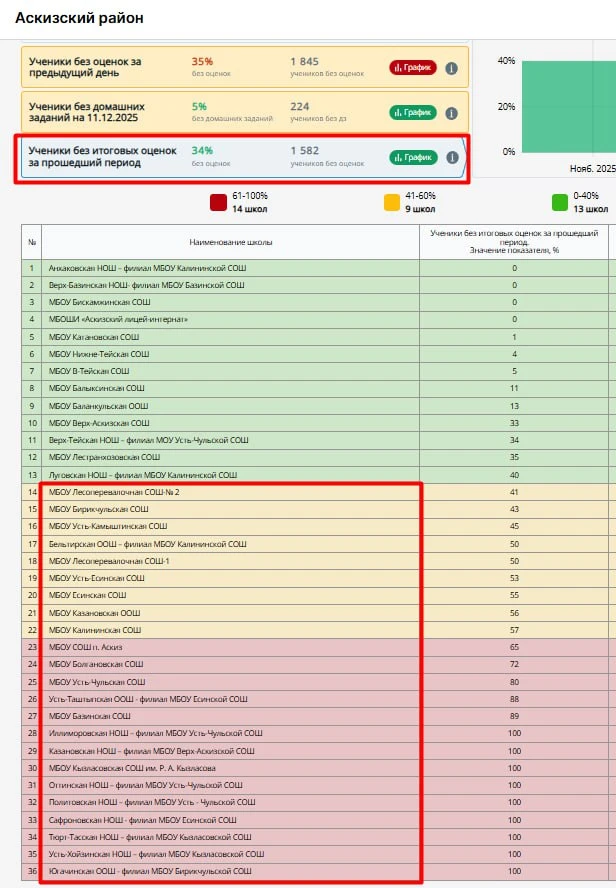The width and height of the screenshot is (616, 888).
Task: Click value 57 for МБОУ Калининская СОШ
Action: pyautogui.click(x=514, y=630)
